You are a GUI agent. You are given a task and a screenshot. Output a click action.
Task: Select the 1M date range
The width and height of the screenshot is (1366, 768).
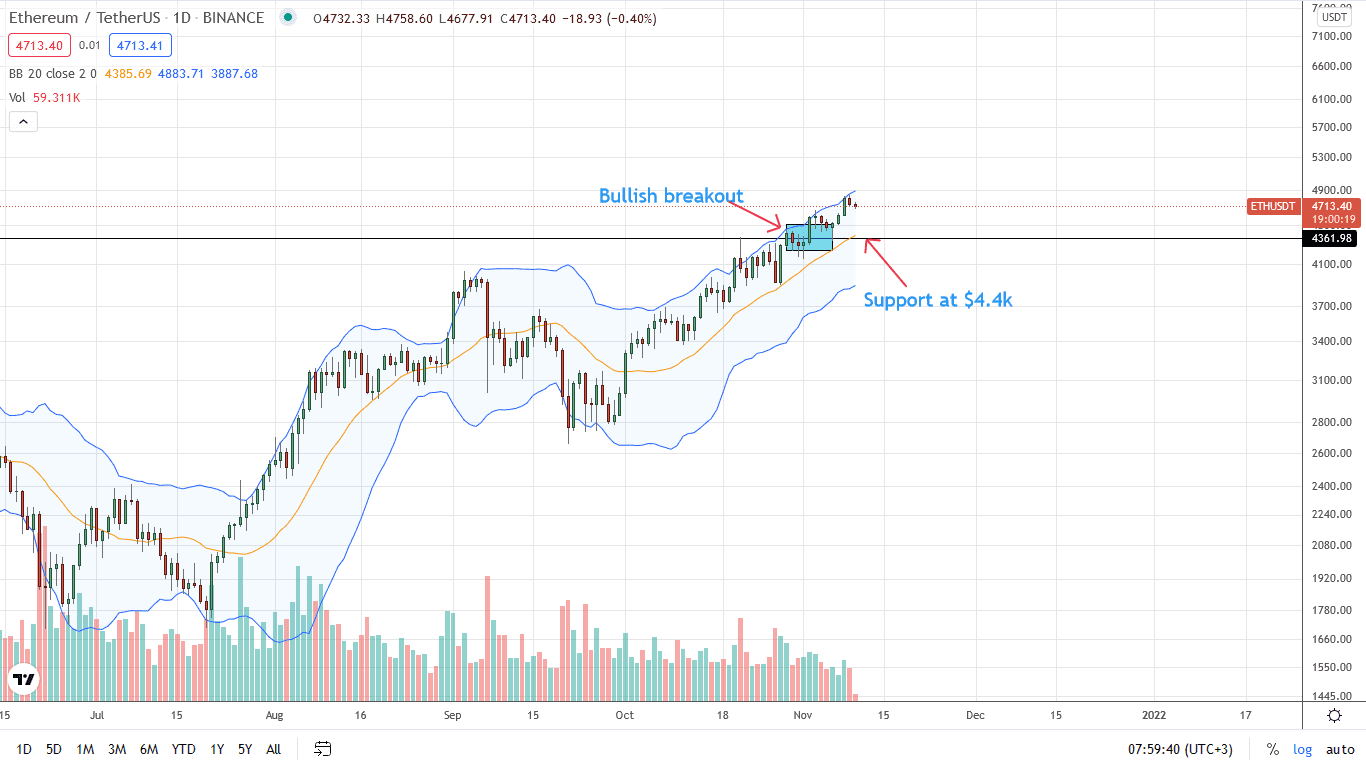[85, 749]
